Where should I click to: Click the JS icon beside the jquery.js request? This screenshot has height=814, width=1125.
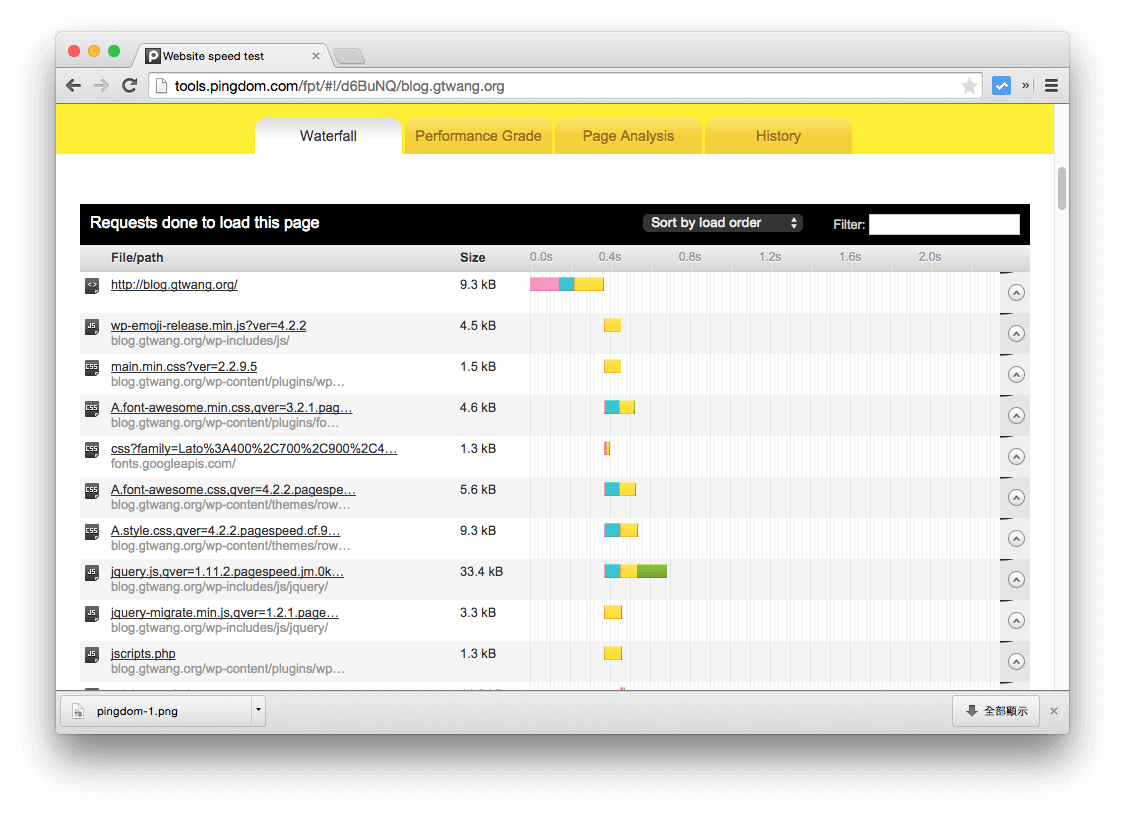(x=91, y=572)
